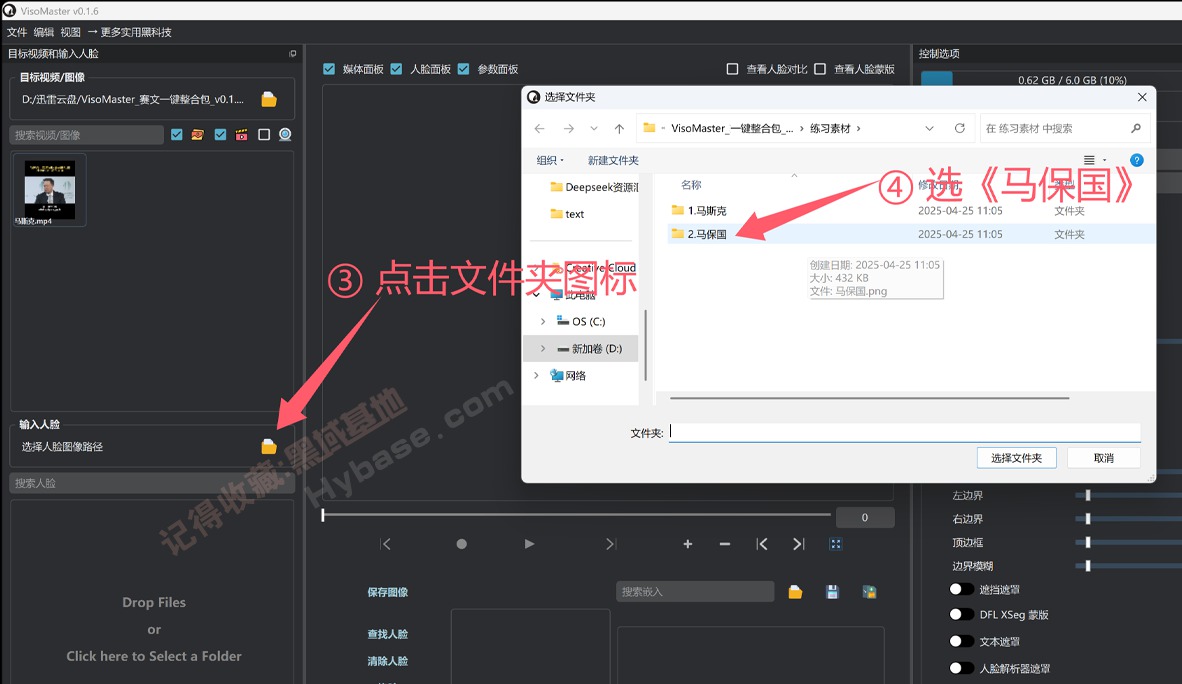Refresh the folder dialog listing
1182x684 pixels.
click(x=960, y=128)
